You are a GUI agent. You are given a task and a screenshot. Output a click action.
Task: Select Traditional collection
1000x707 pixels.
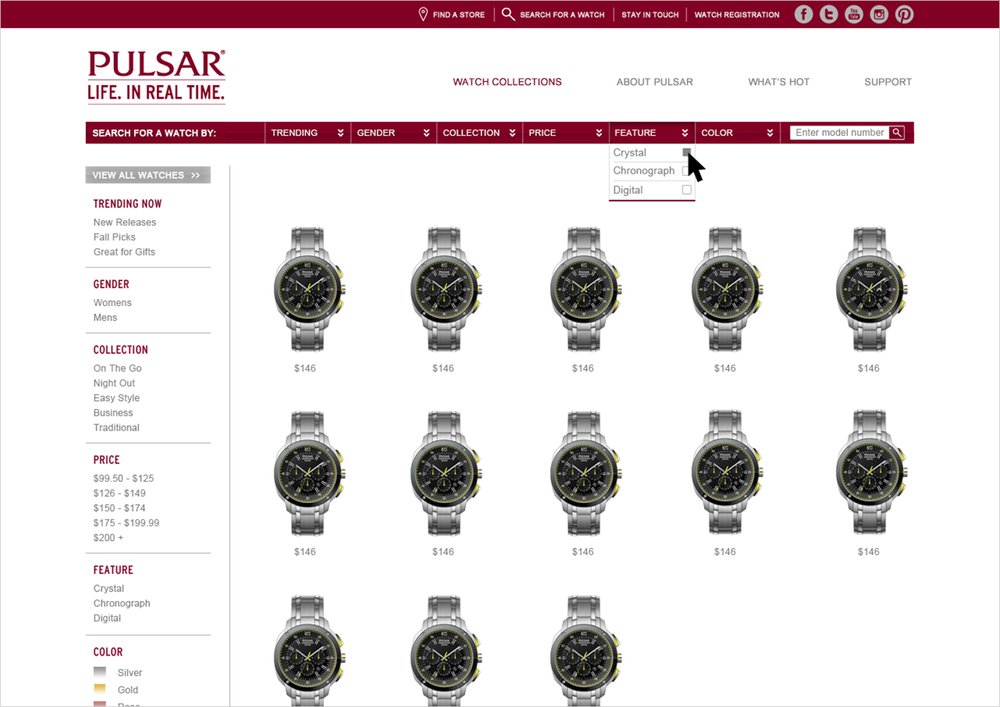[x=116, y=428]
